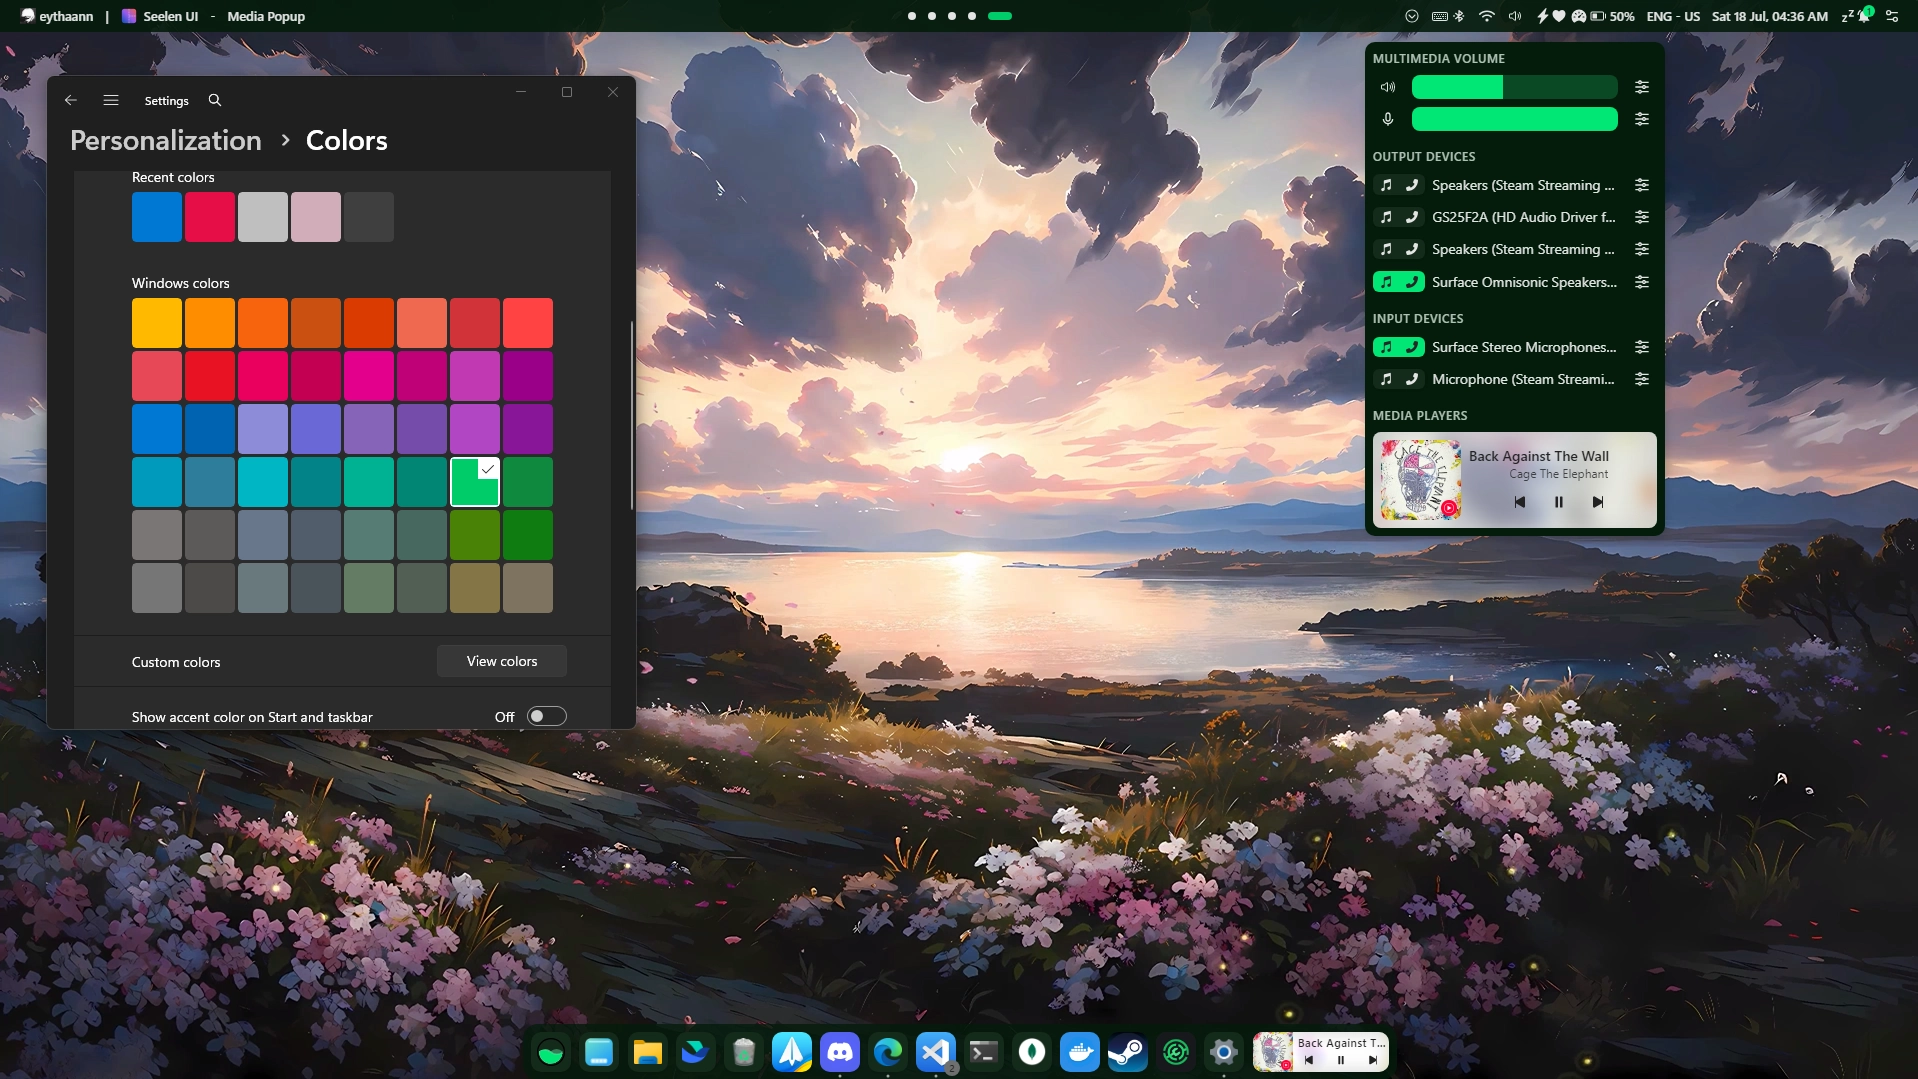Open mixer settings for multimedia volume slider
The height and width of the screenshot is (1079, 1918).
[x=1642, y=87]
